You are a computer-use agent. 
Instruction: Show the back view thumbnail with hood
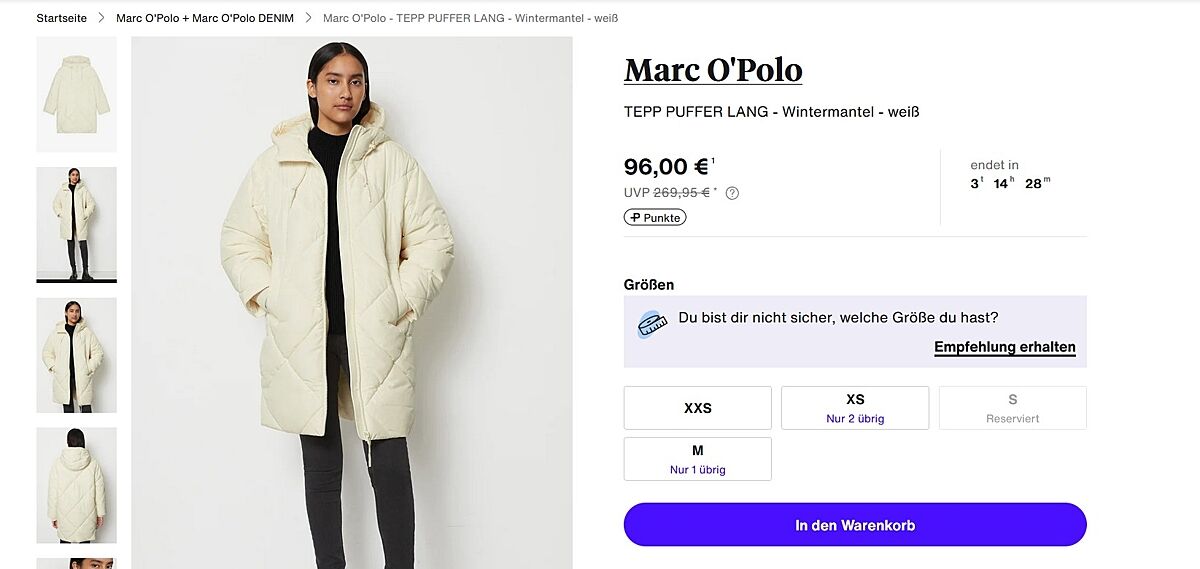tap(76, 485)
